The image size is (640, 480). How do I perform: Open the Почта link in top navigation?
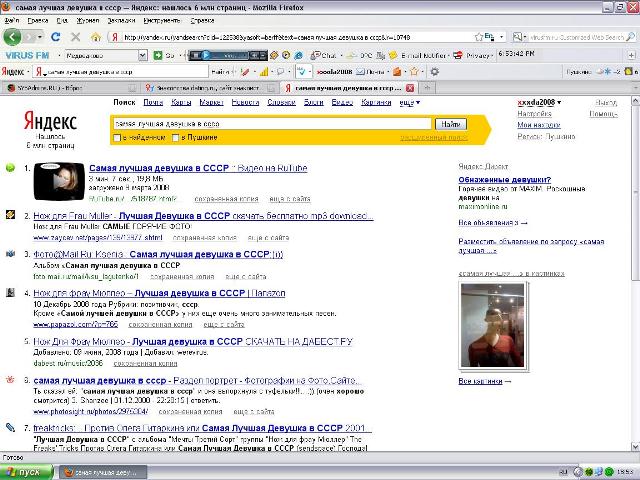(x=153, y=102)
